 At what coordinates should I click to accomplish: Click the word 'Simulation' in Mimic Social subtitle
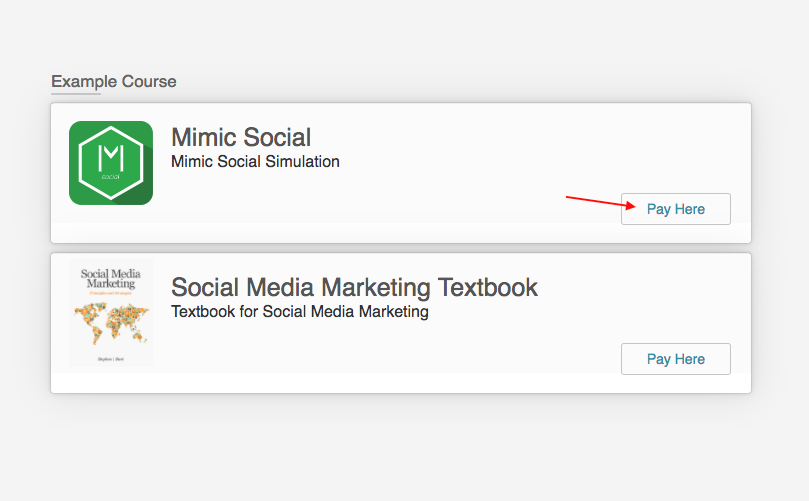click(x=304, y=161)
